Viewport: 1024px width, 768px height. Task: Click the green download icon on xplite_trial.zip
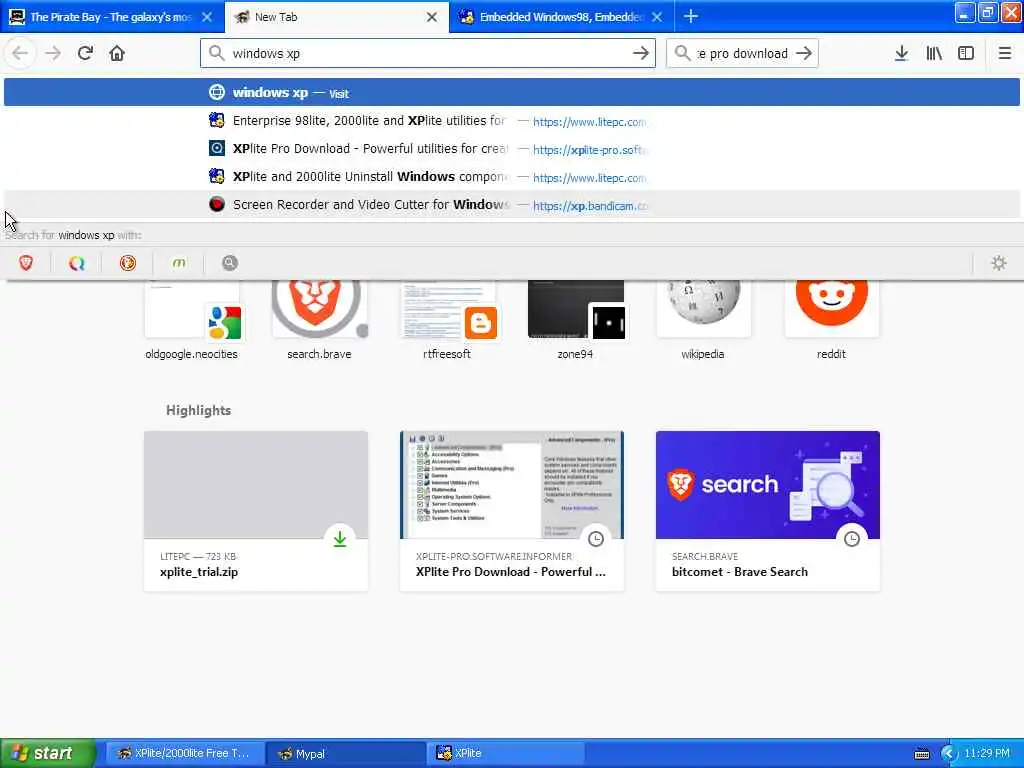coord(340,539)
